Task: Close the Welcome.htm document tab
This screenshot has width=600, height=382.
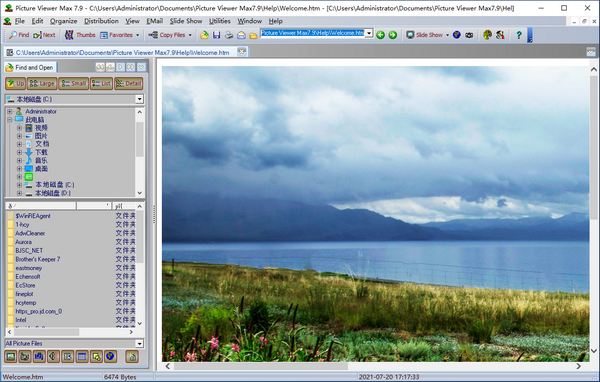Action: 241,51
